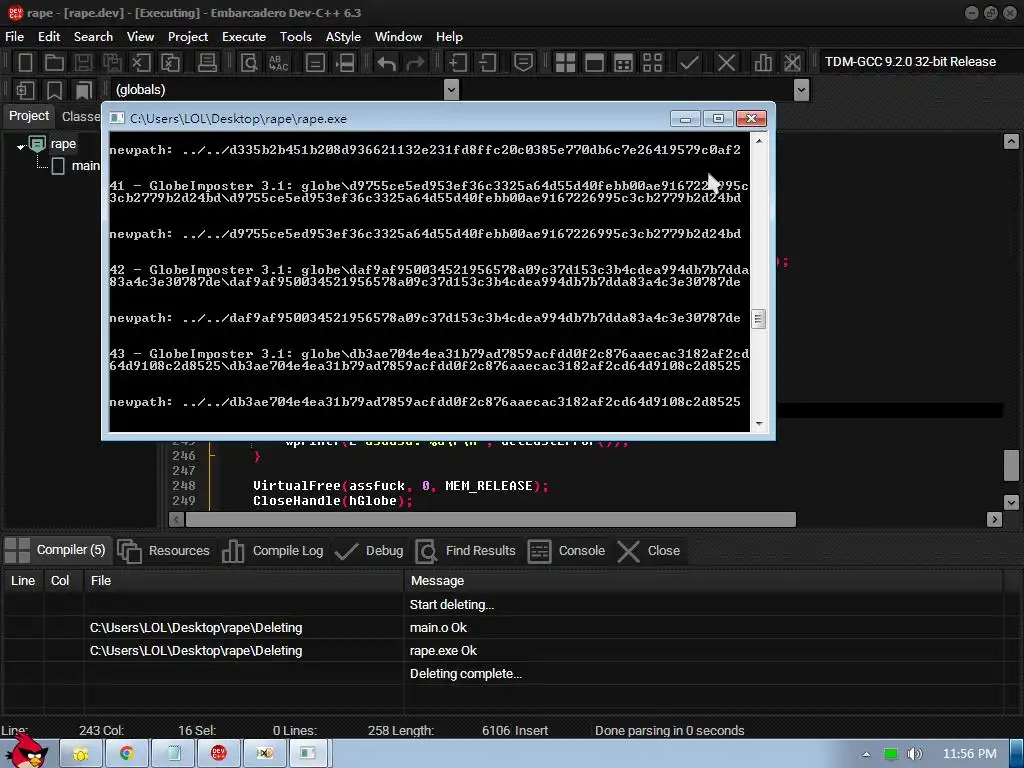The image size is (1024, 768).
Task: Click the Close button in bottom panel
Action: 648,551
